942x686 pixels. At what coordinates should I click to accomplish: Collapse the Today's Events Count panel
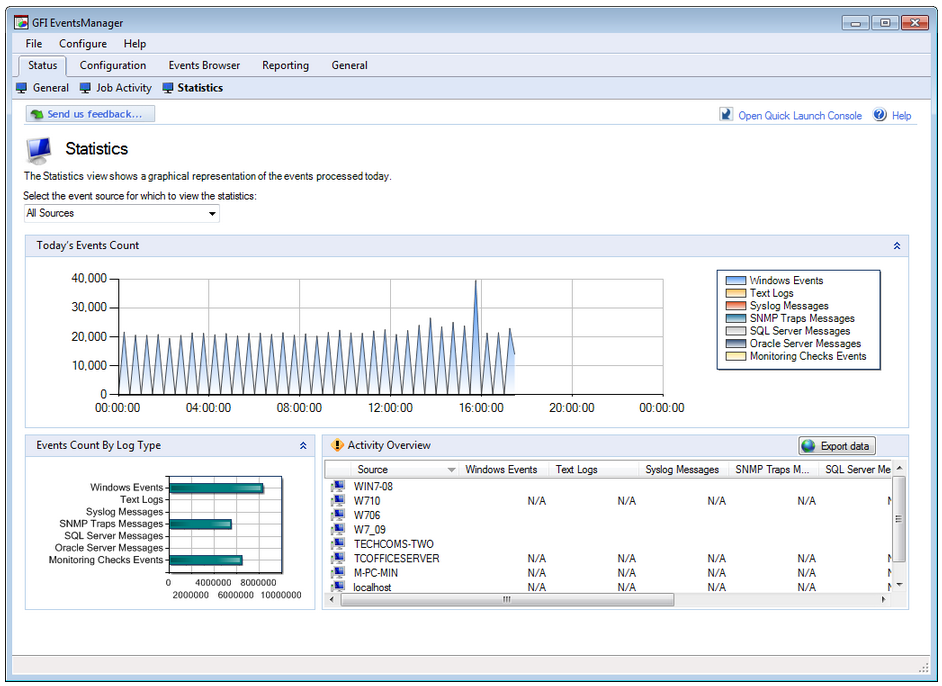897,246
